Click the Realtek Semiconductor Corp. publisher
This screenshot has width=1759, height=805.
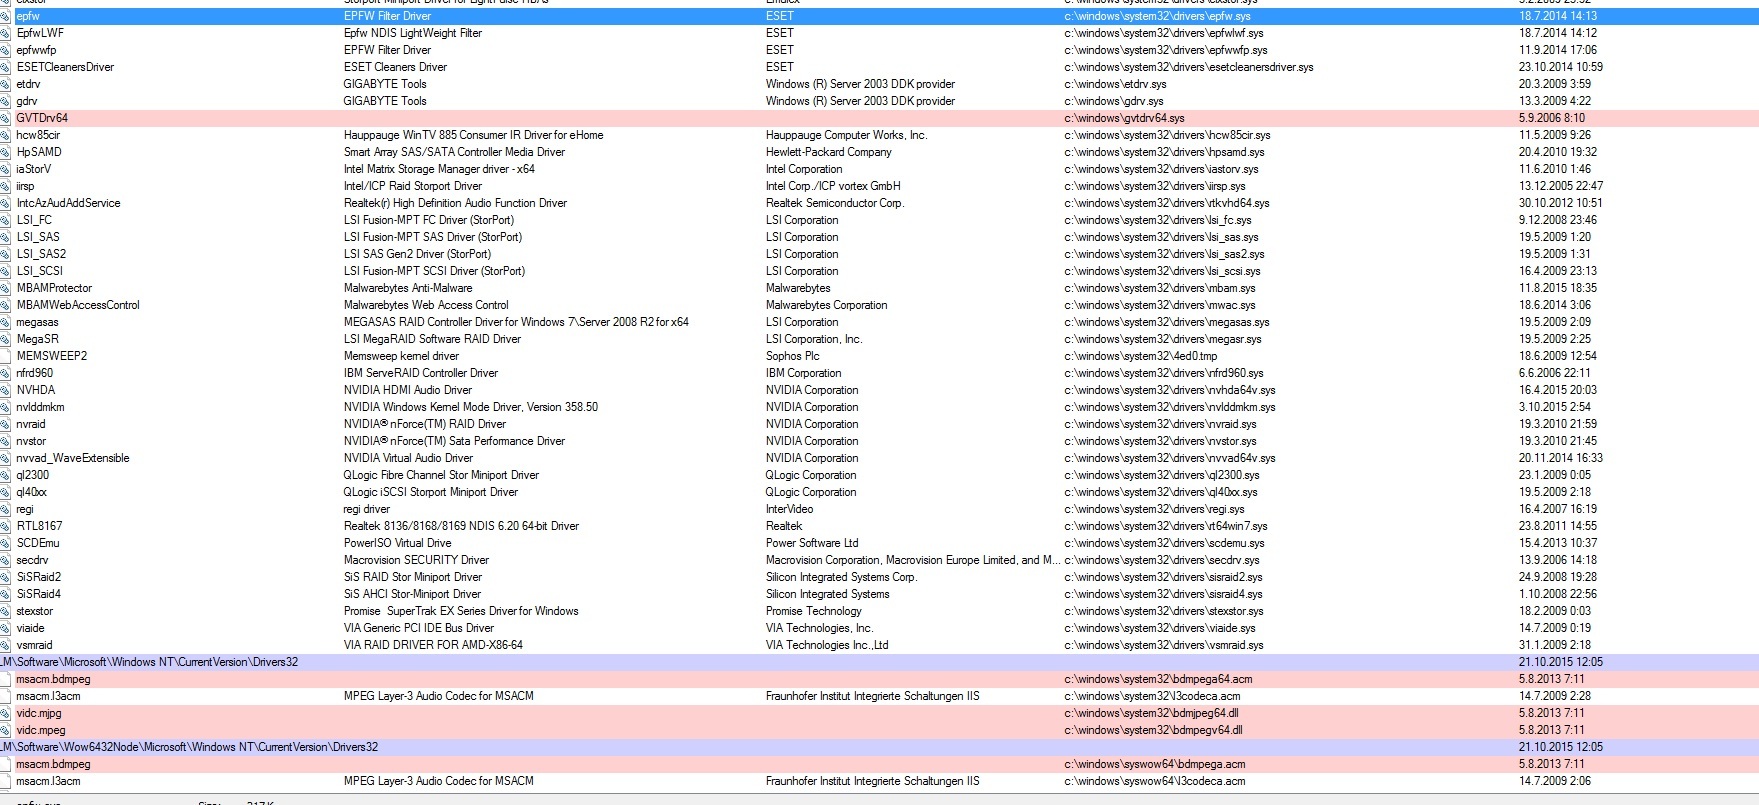(x=835, y=203)
